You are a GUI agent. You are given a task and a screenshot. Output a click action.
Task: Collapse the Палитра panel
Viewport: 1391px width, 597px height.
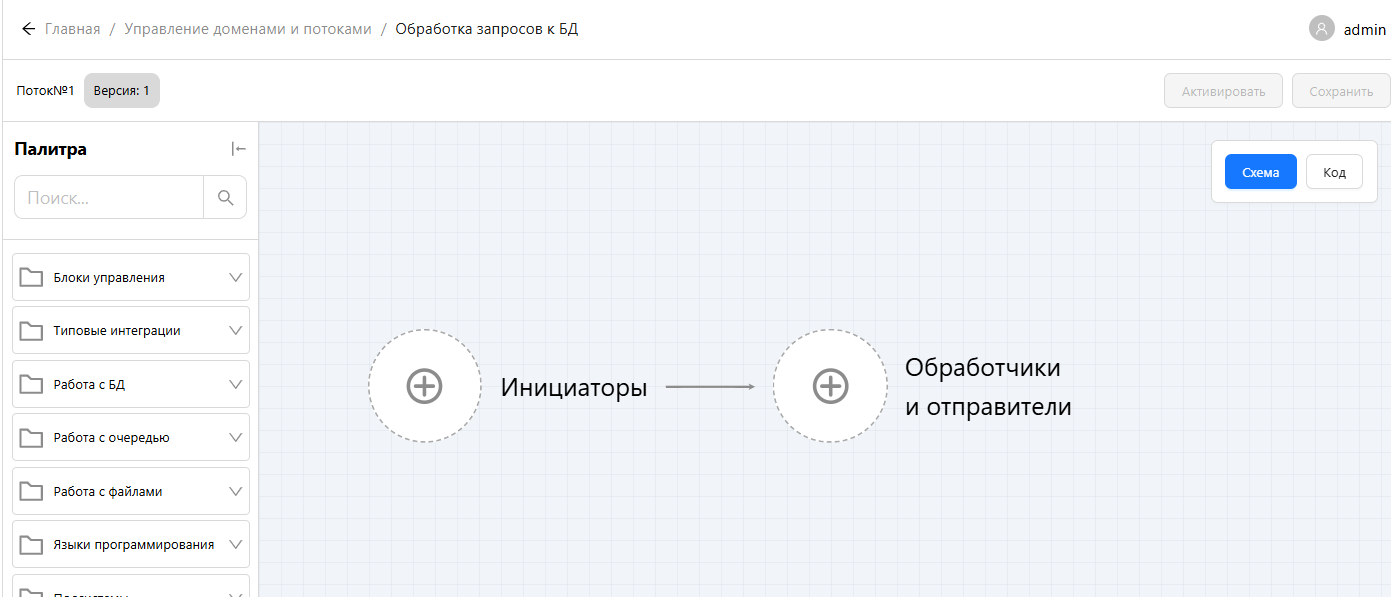click(x=238, y=149)
